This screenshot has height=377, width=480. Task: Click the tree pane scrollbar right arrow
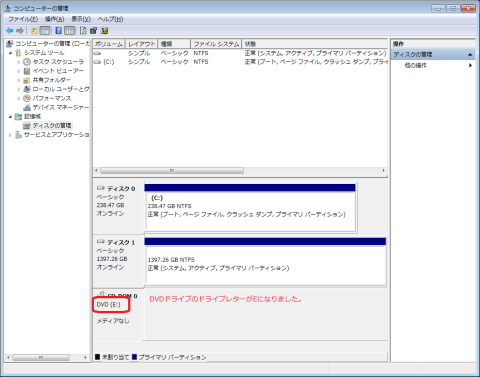[85, 357]
